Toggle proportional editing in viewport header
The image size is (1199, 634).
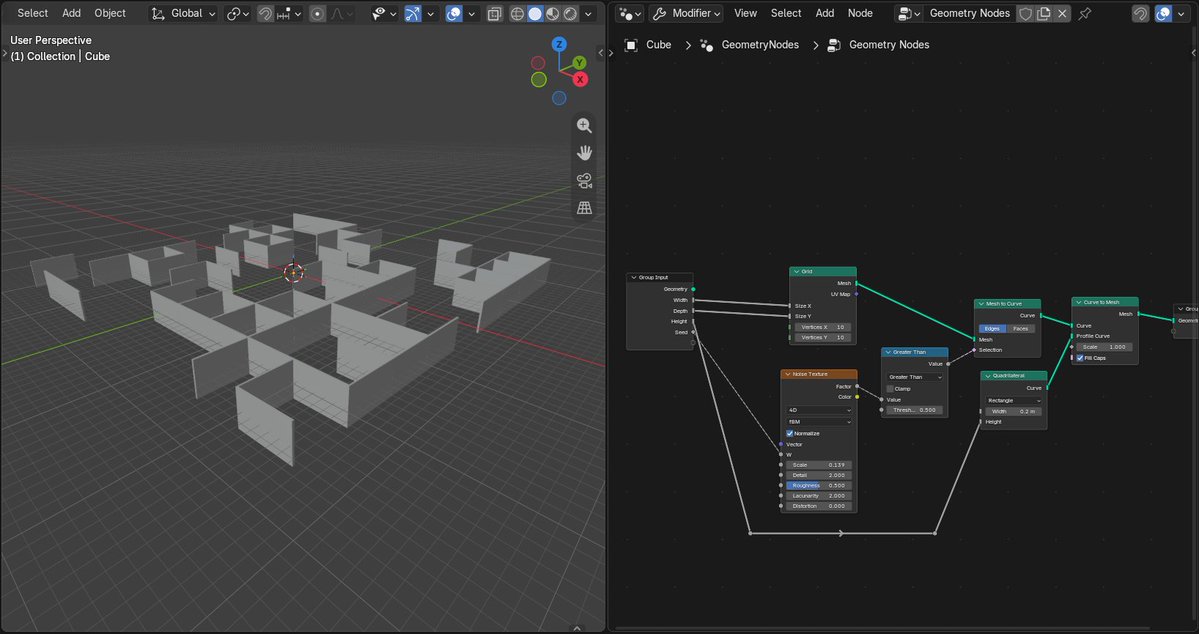(317, 14)
